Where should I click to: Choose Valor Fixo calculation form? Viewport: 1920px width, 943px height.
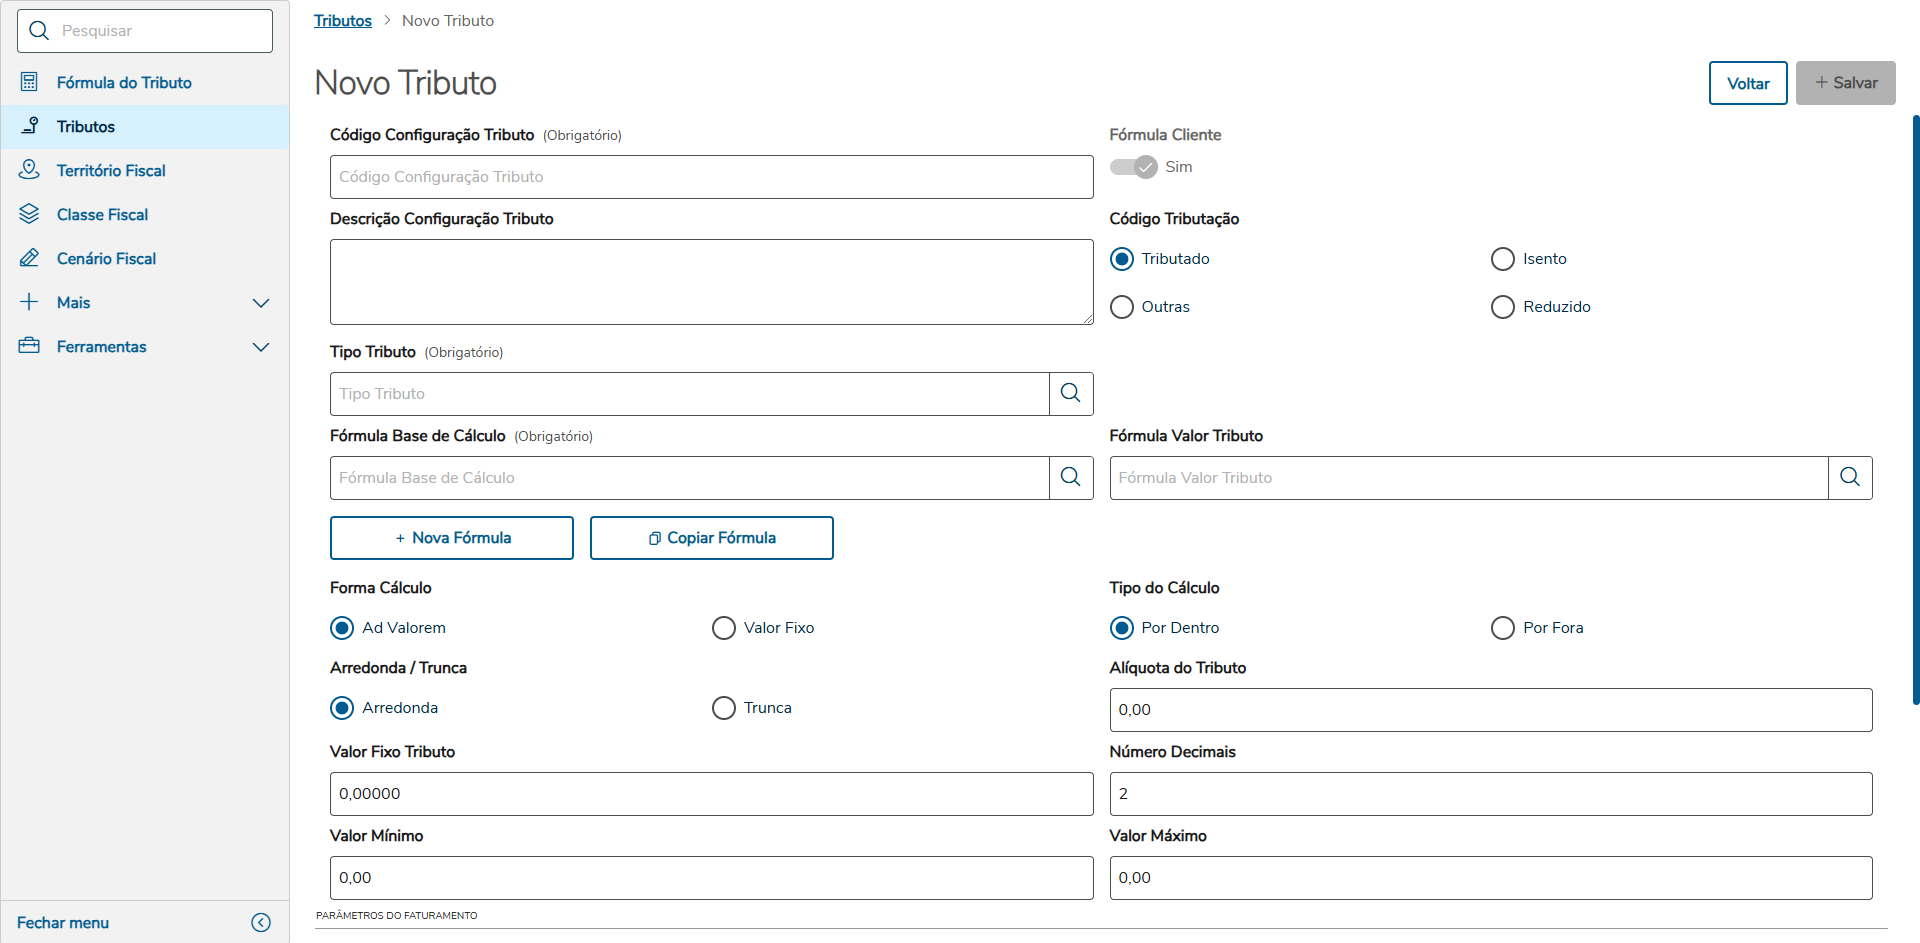723,628
